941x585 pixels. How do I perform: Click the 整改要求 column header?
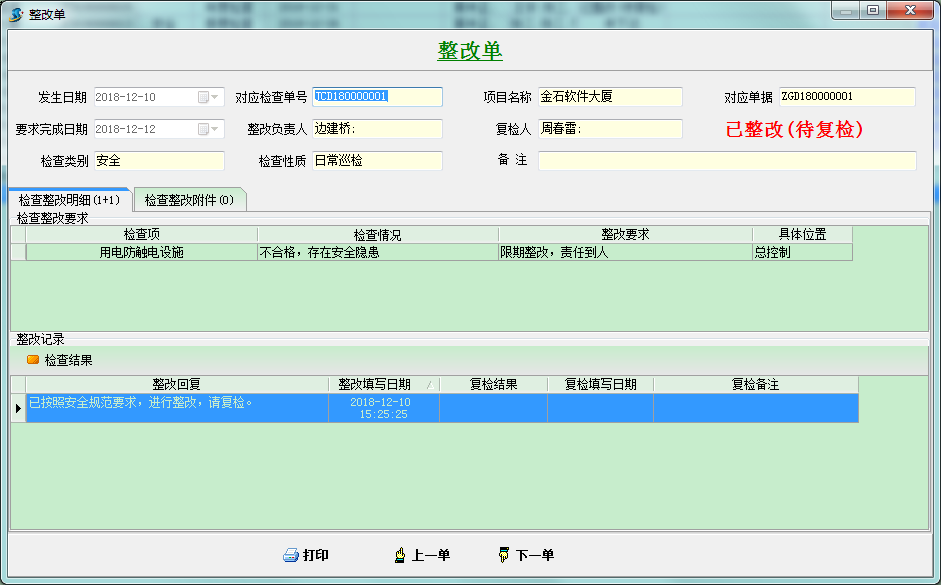(625, 234)
